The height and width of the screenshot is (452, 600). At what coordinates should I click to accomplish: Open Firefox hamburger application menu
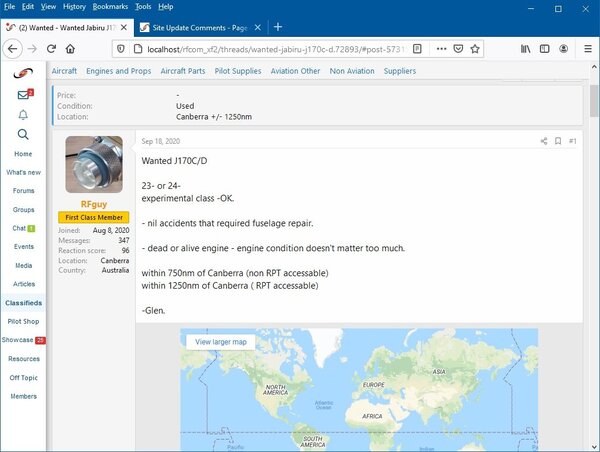[588, 48]
